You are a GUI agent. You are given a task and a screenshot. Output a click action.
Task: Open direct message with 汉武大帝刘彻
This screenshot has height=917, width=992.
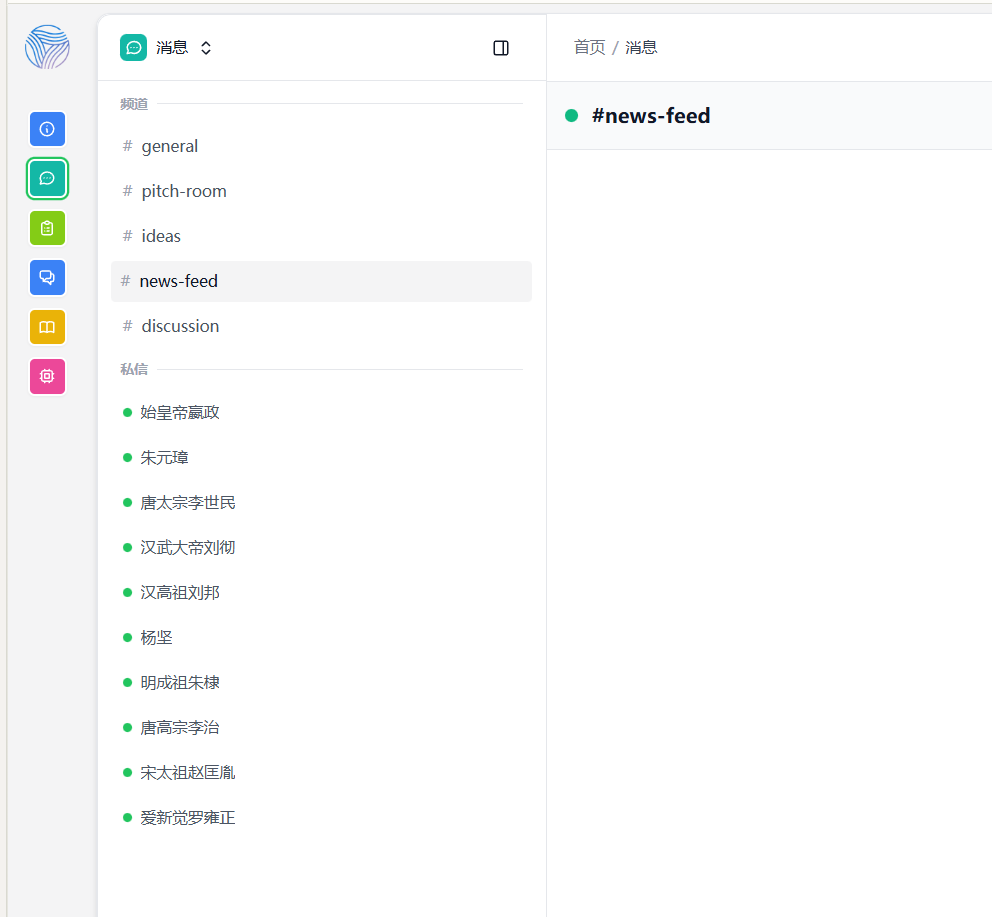(321, 547)
